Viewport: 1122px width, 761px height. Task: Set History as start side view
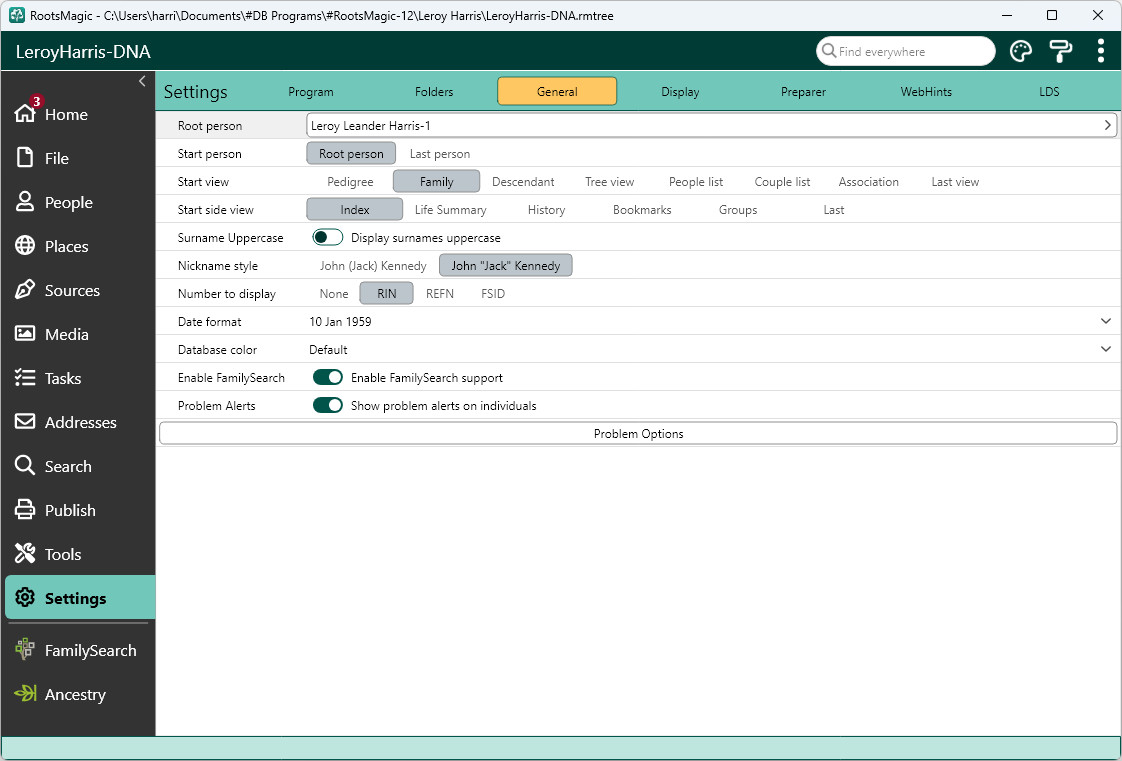coord(546,210)
